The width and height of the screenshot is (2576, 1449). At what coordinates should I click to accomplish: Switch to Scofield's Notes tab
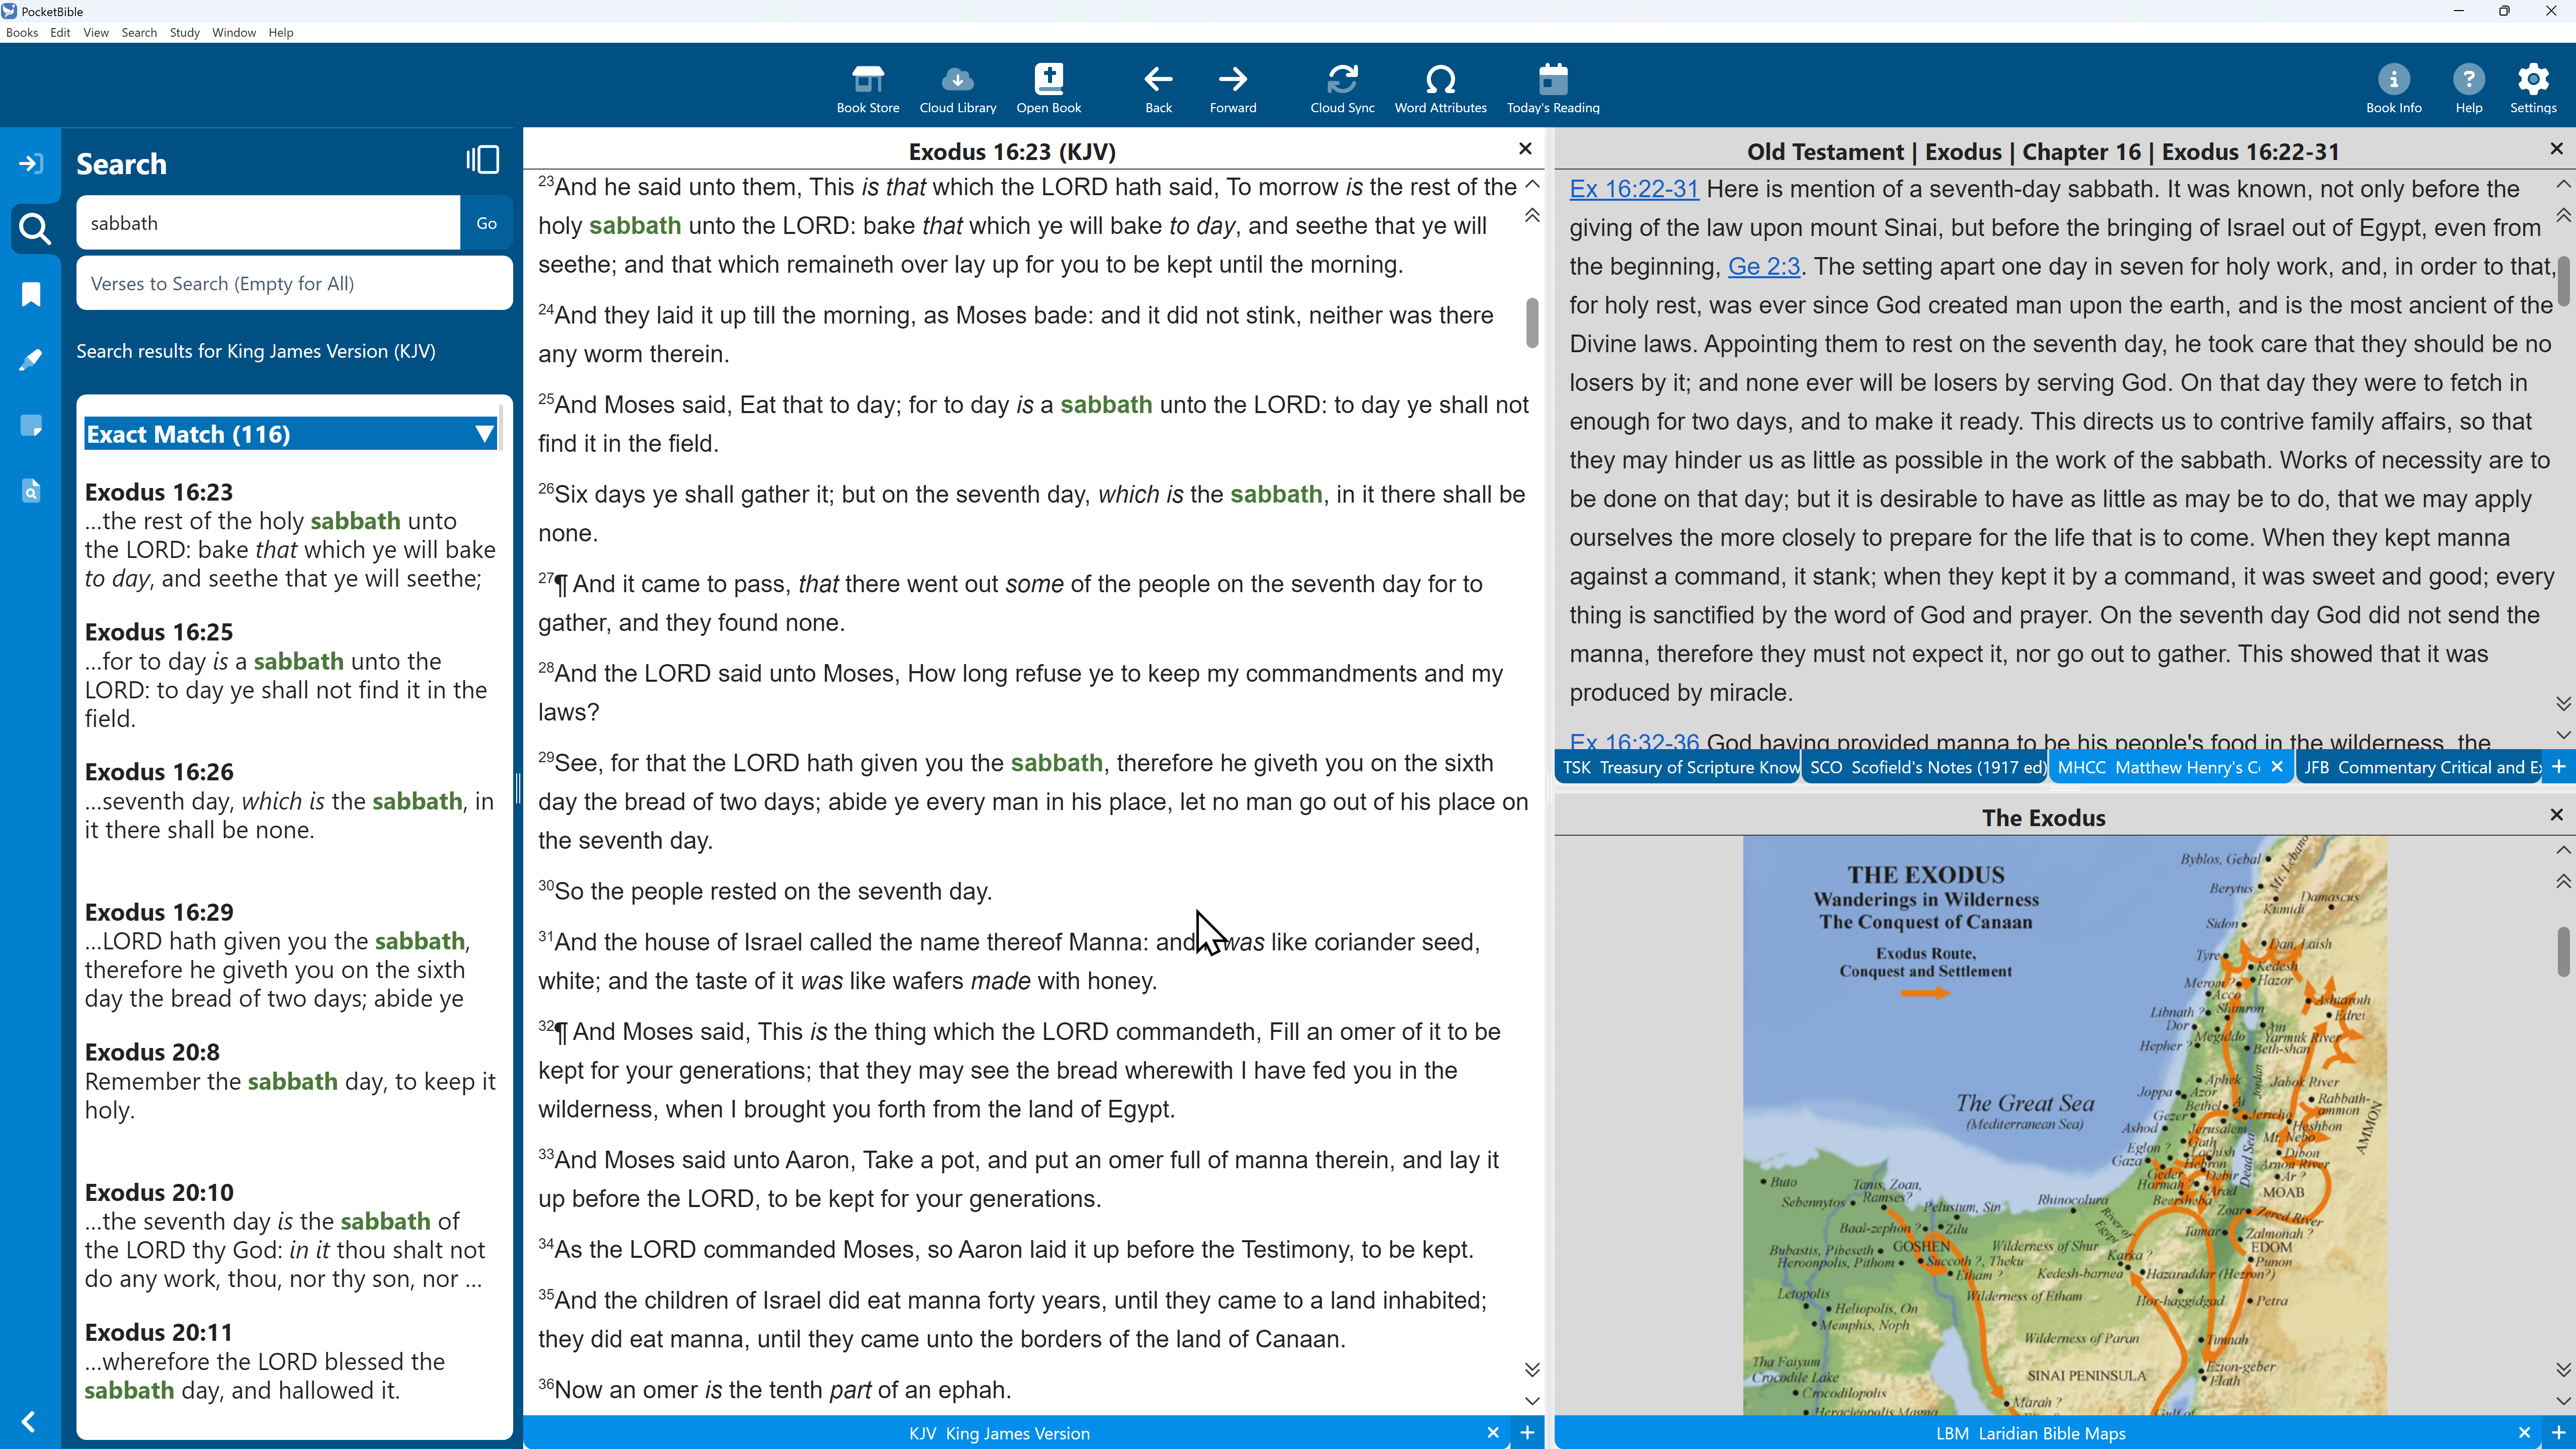(1926, 767)
